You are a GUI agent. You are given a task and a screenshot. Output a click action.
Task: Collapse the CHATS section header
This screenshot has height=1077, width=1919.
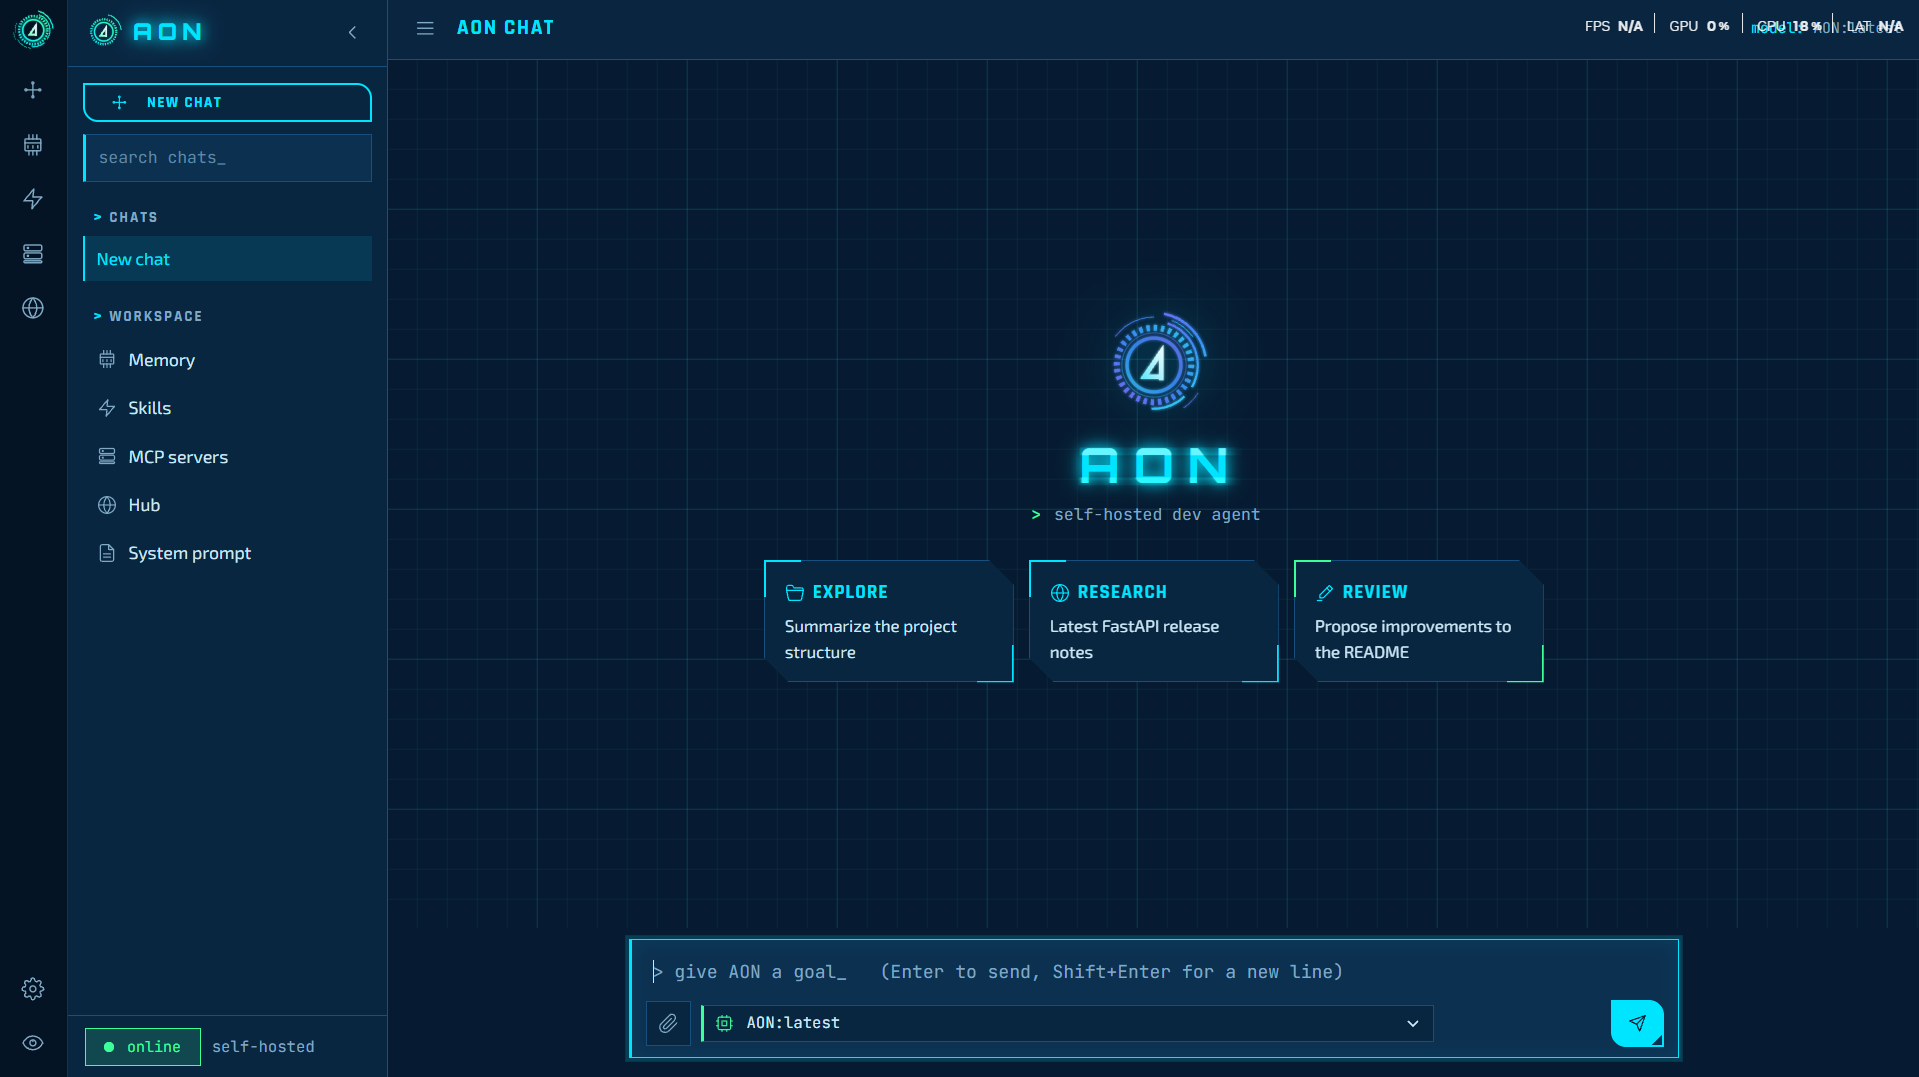pyautogui.click(x=126, y=217)
